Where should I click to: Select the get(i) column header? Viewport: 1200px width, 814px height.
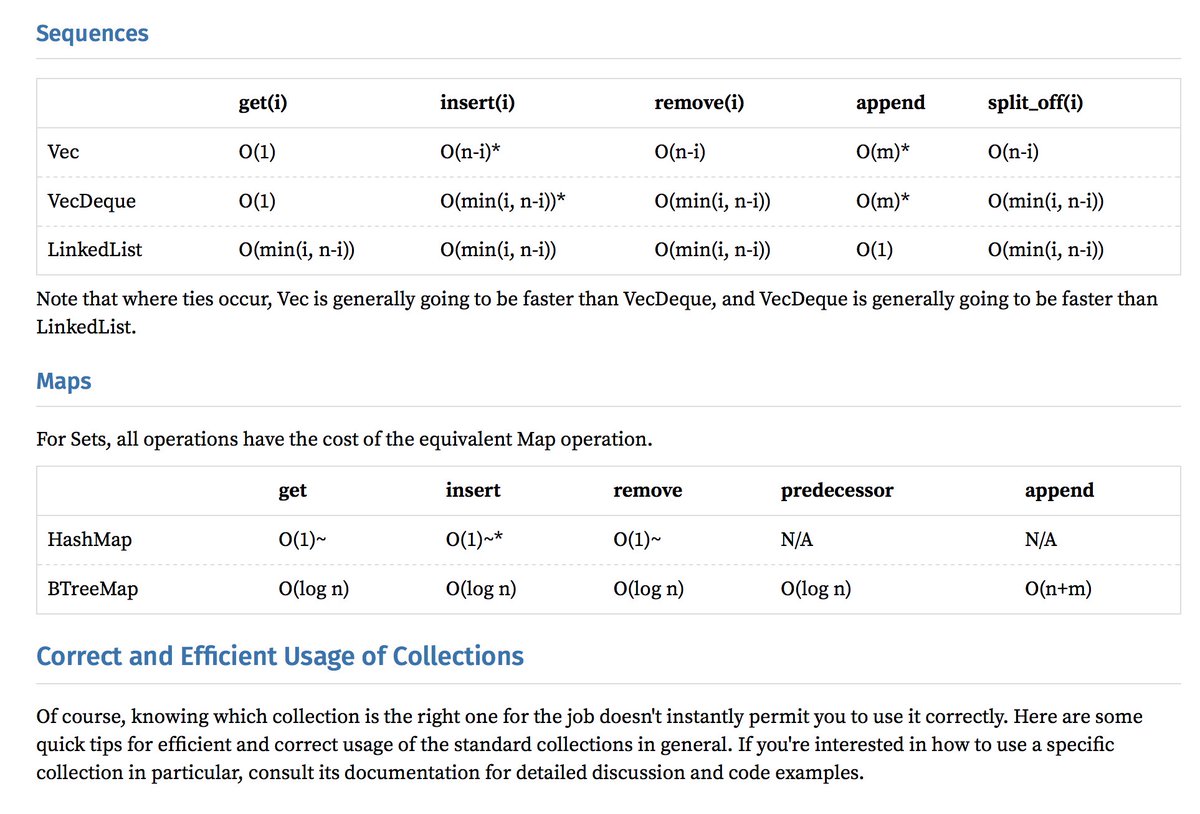pos(264,103)
